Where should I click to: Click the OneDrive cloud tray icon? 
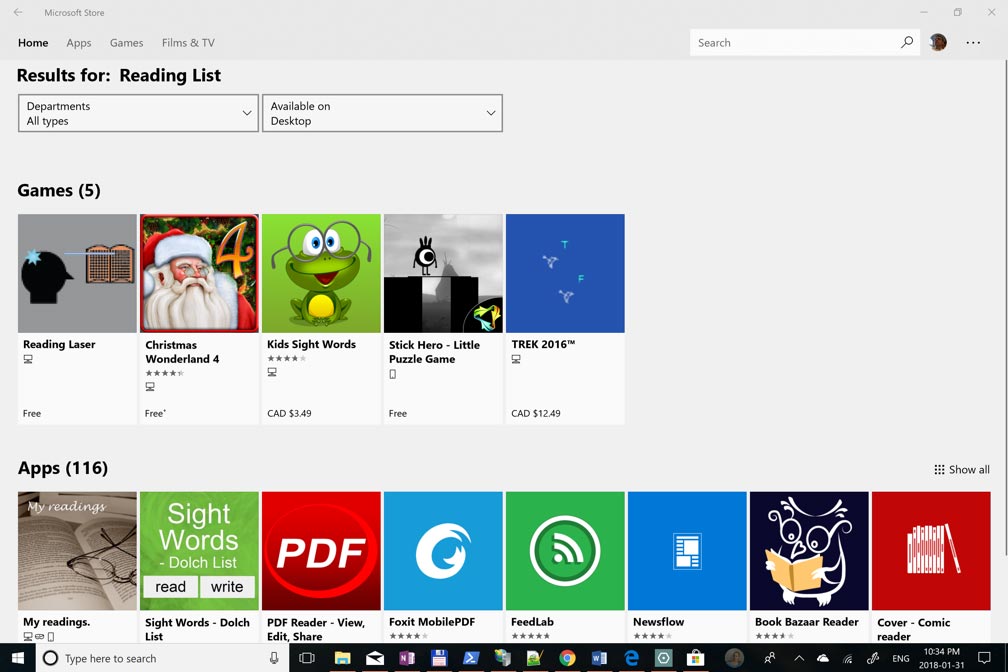[x=823, y=658]
